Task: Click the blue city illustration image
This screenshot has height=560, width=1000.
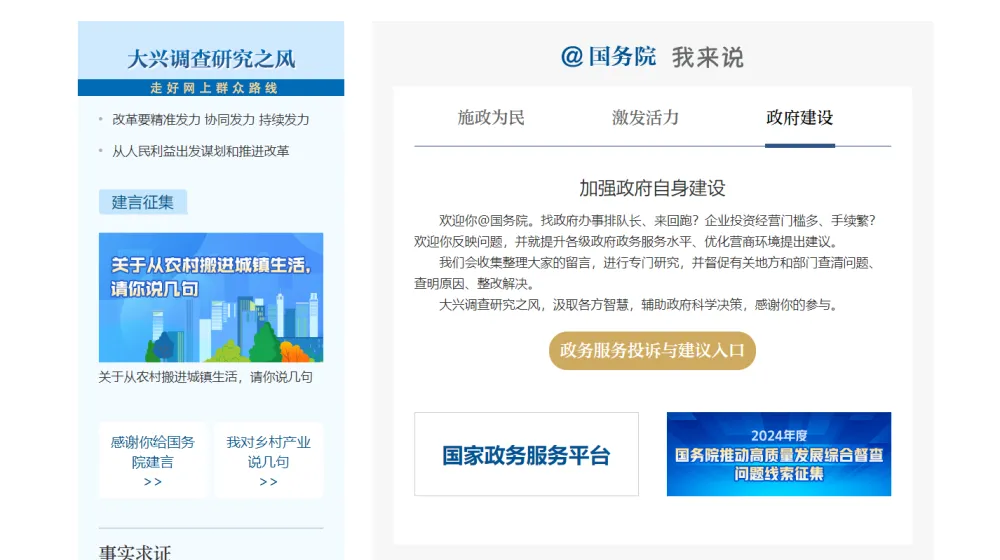Action: pyautogui.click(x=211, y=297)
